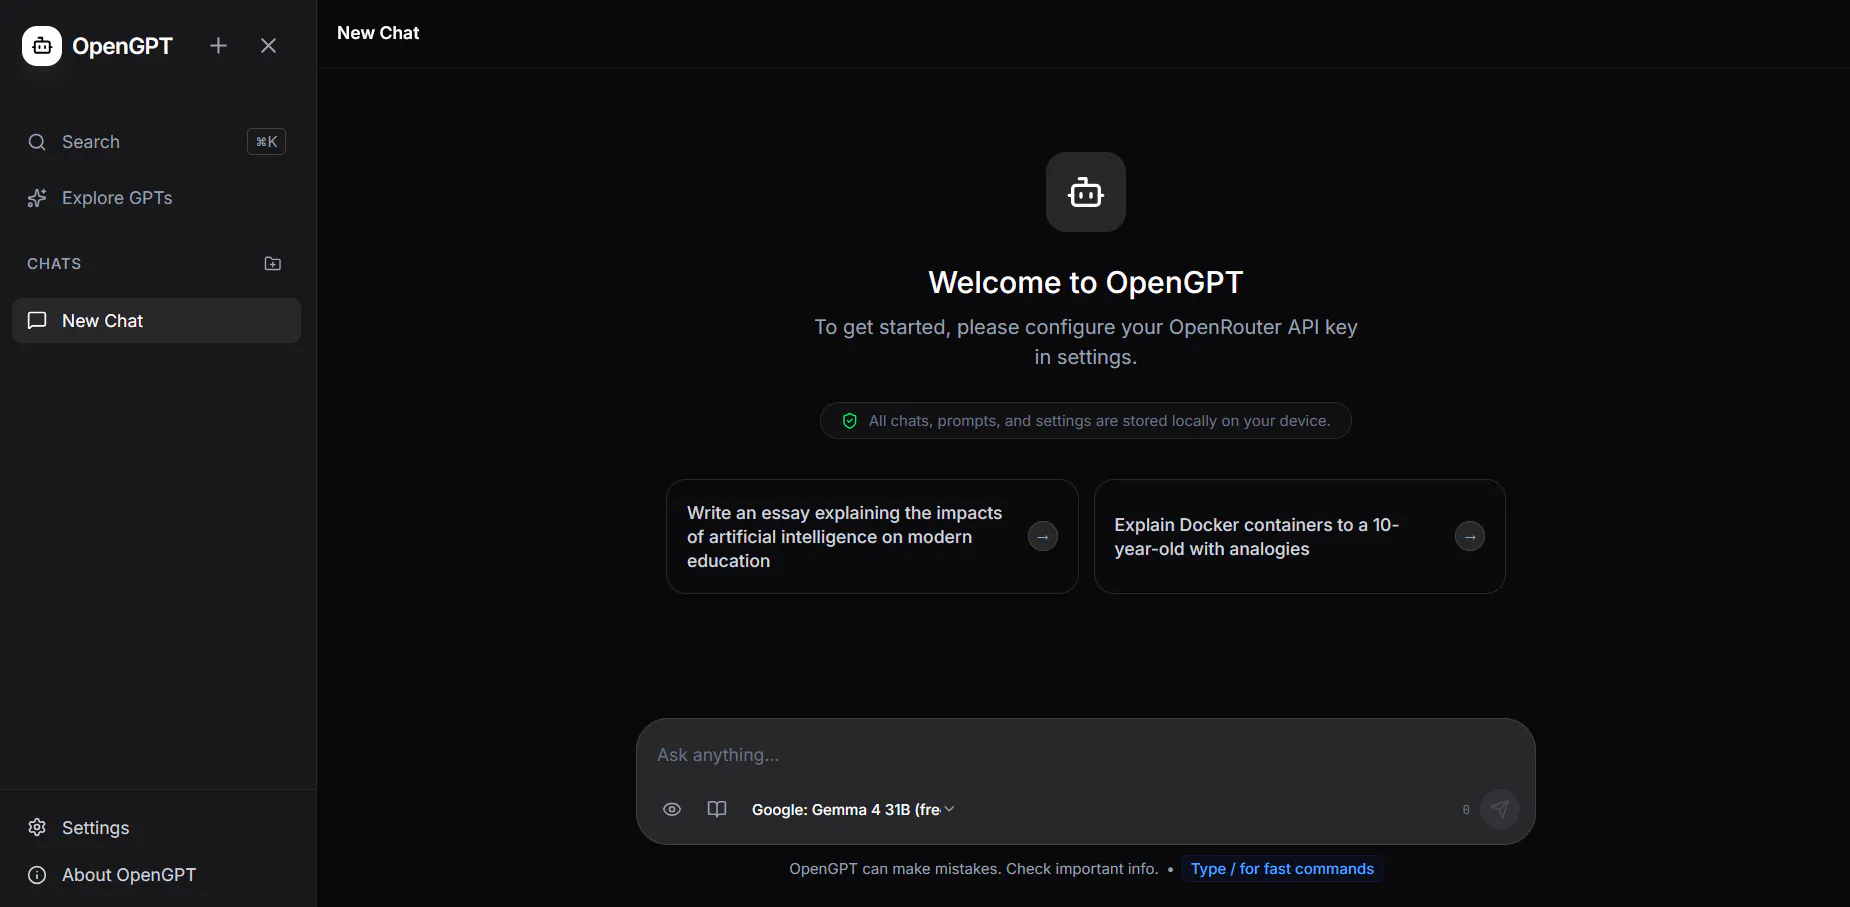Click the chat bubble icon beside New Chat

[37, 321]
